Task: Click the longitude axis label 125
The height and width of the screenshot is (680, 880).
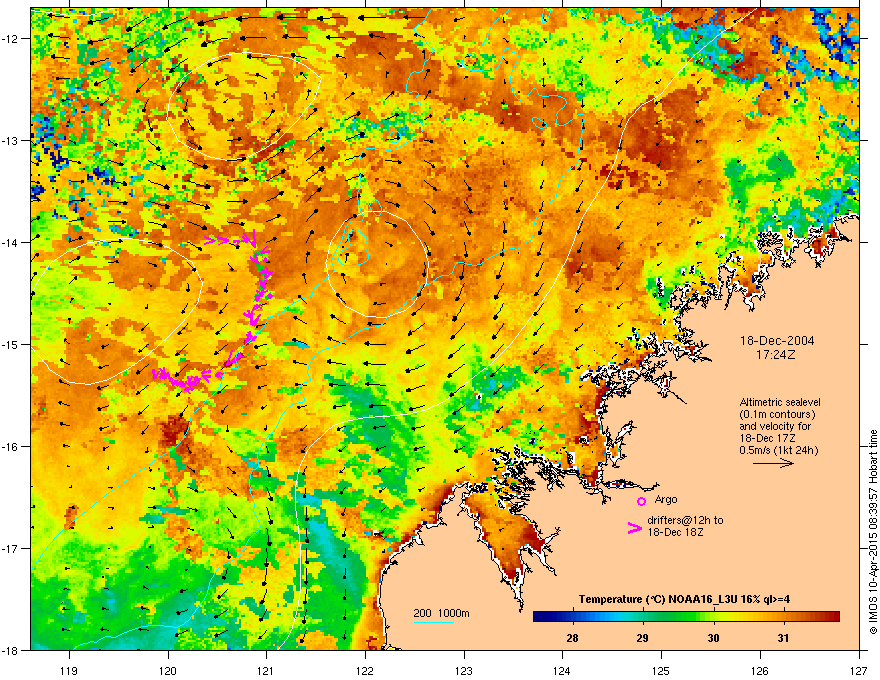Action: pyautogui.click(x=661, y=670)
